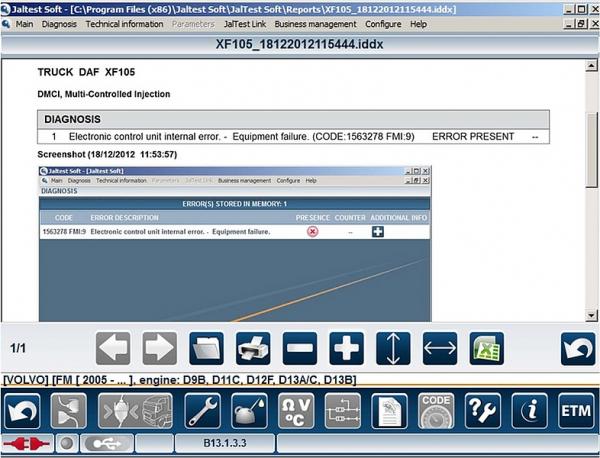Zoom in with plus icon
The width and height of the screenshot is (600, 458).
tap(346, 348)
